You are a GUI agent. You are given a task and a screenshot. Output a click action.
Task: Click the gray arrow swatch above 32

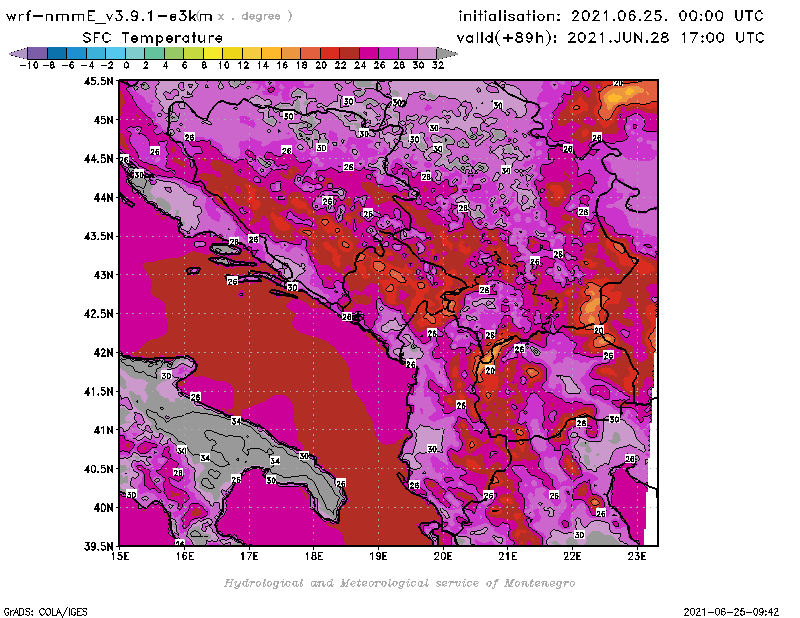[447, 54]
